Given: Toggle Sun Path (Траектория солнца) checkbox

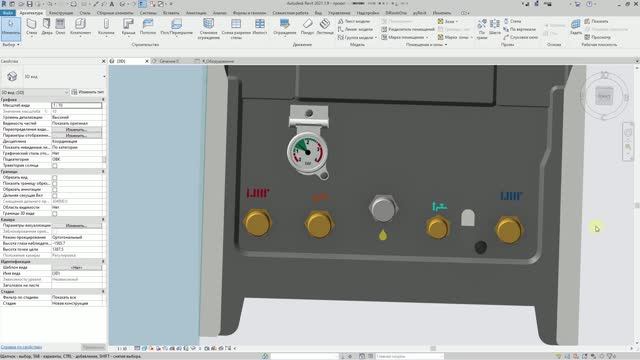Looking at the screenshot, I should point(55,166).
